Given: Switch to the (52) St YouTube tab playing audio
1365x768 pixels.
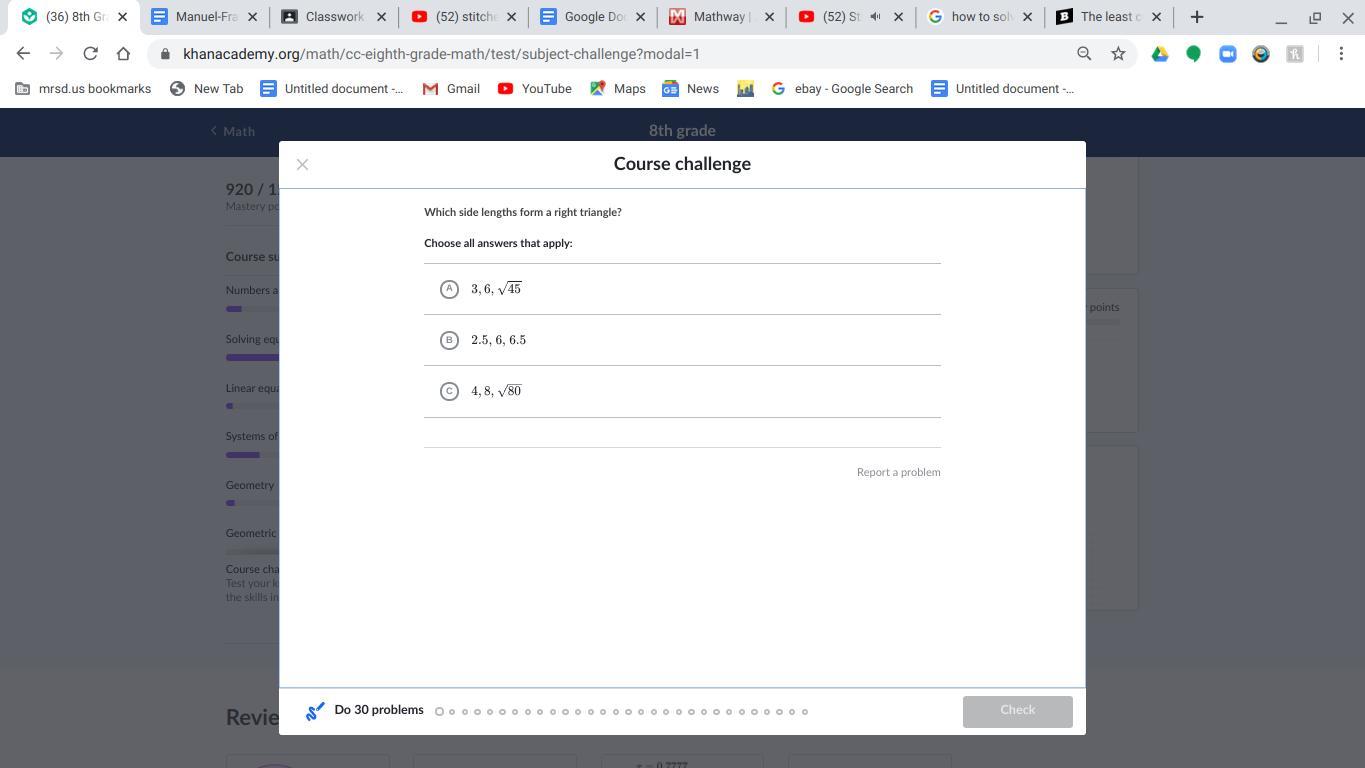Looking at the screenshot, I should point(850,17).
